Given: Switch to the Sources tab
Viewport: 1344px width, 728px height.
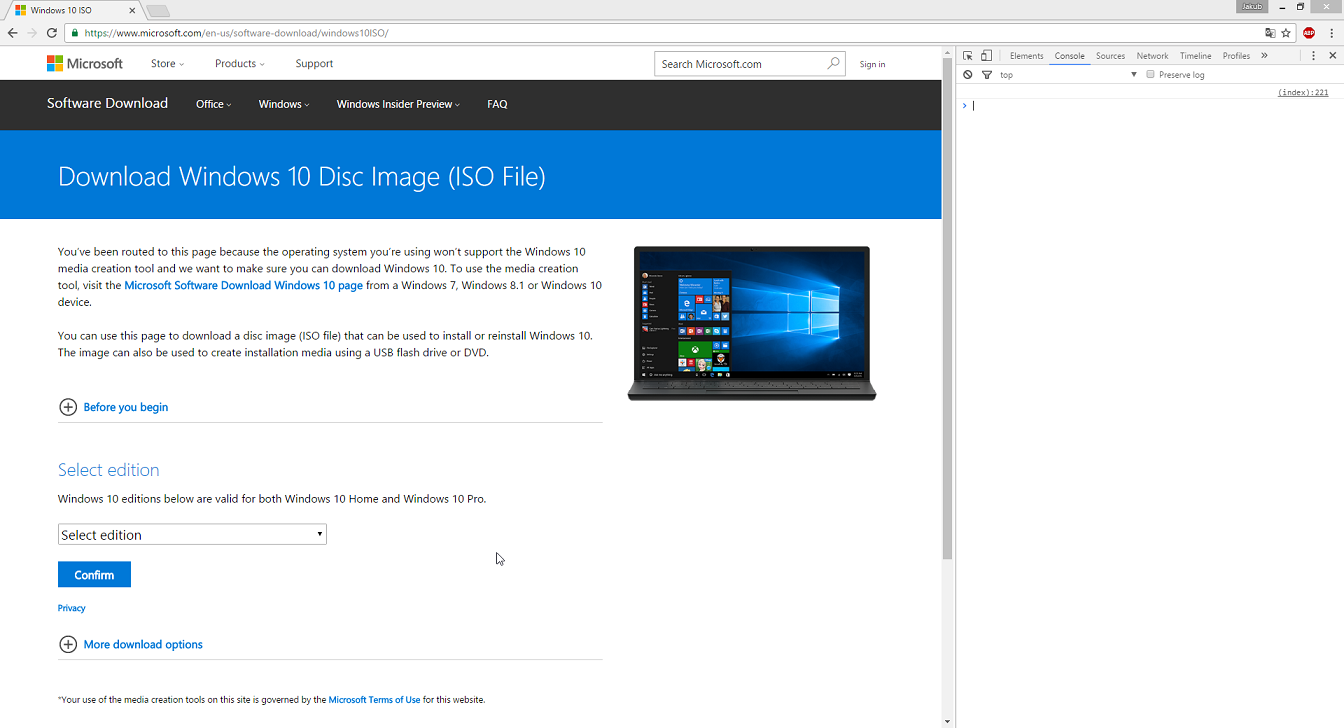Looking at the screenshot, I should click(x=1110, y=56).
